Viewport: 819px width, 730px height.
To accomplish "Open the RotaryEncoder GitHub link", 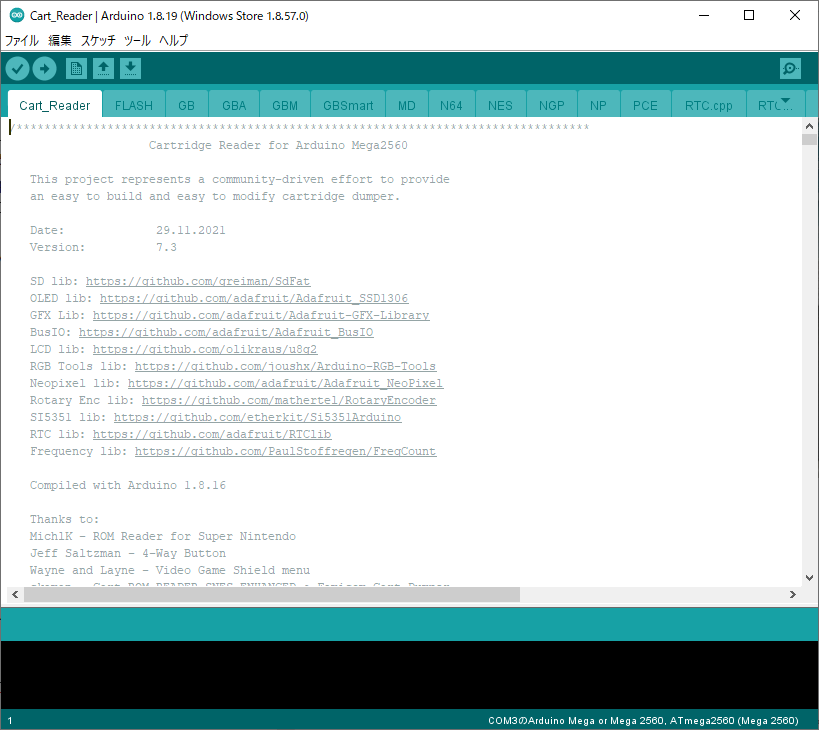I will [289, 400].
